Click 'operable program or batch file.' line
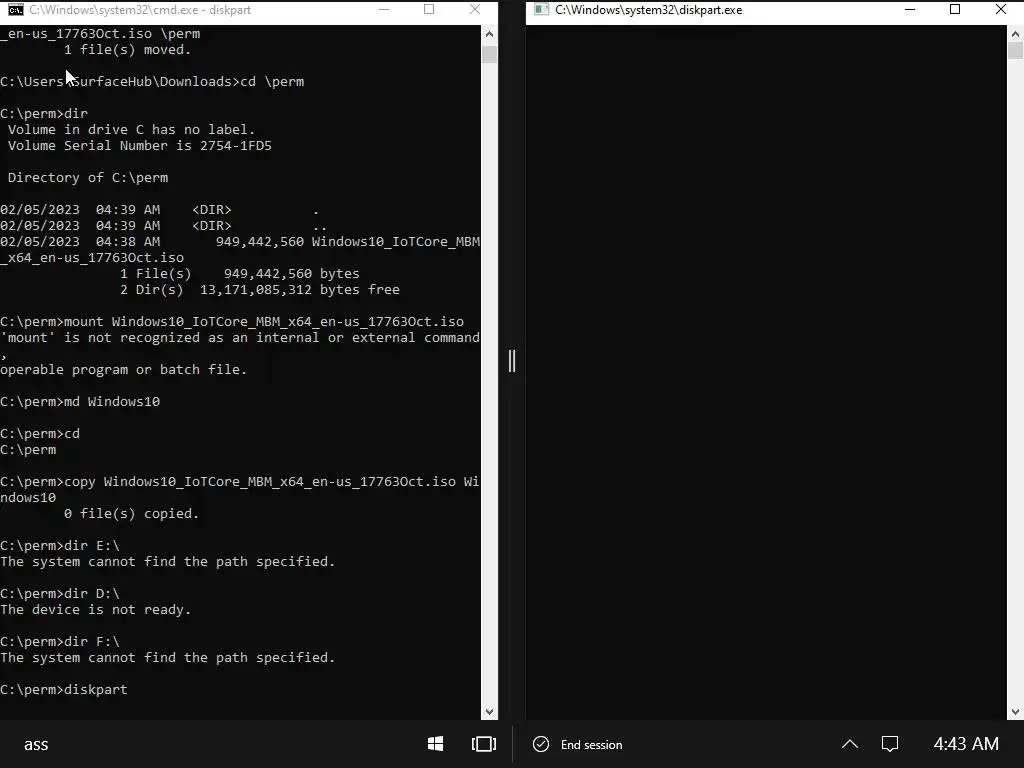Viewport: 1024px width, 768px height. tap(123, 370)
